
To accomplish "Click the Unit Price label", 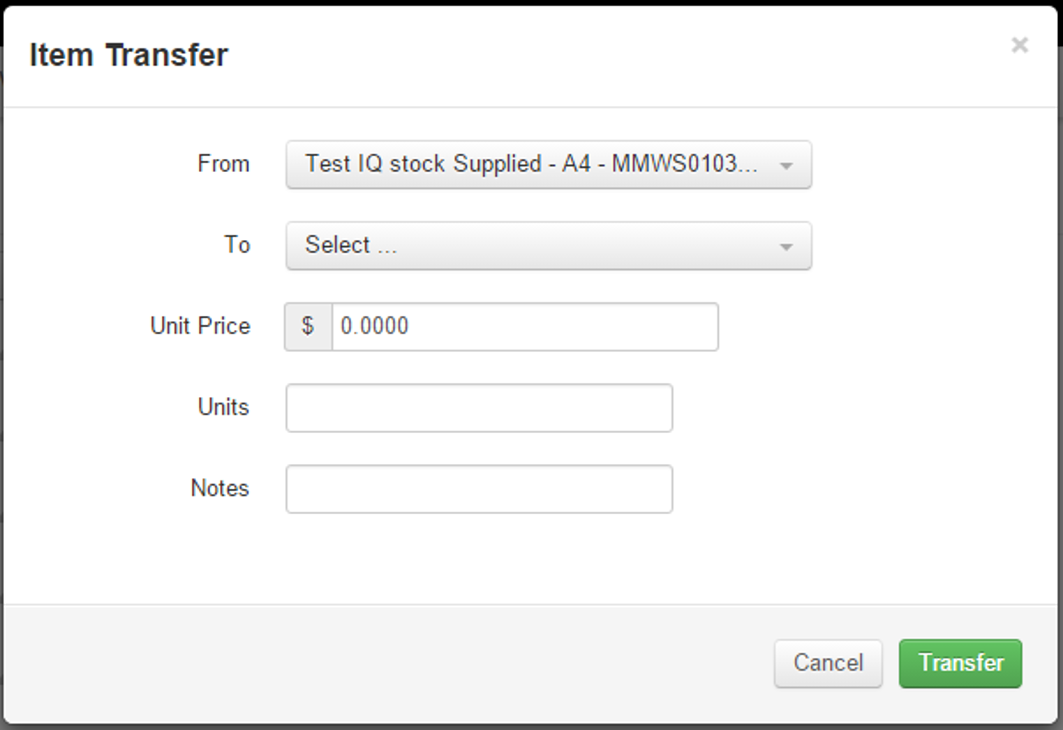I will (200, 326).
